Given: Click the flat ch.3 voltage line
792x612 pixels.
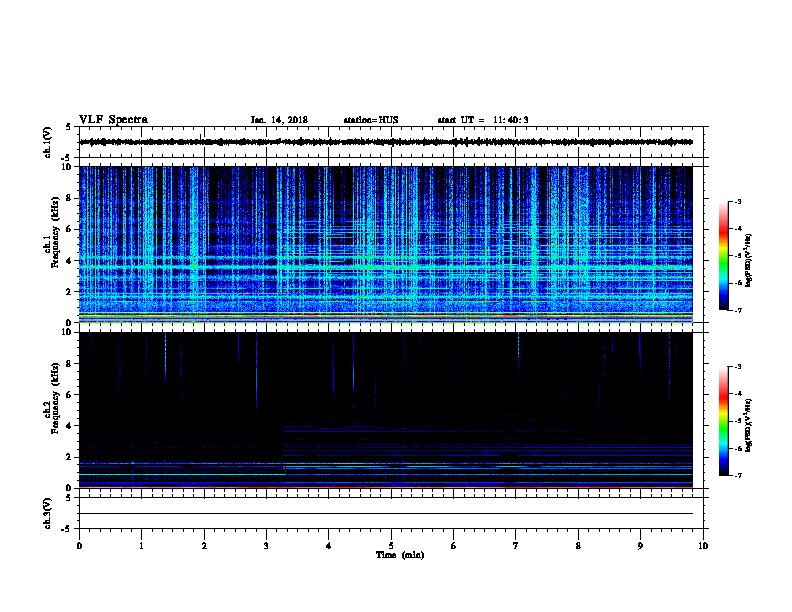Looking at the screenshot, I should (x=386, y=514).
